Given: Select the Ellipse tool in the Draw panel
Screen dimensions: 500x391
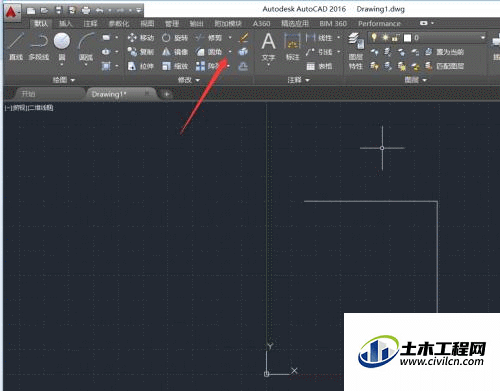Looking at the screenshot, I should [106, 52].
